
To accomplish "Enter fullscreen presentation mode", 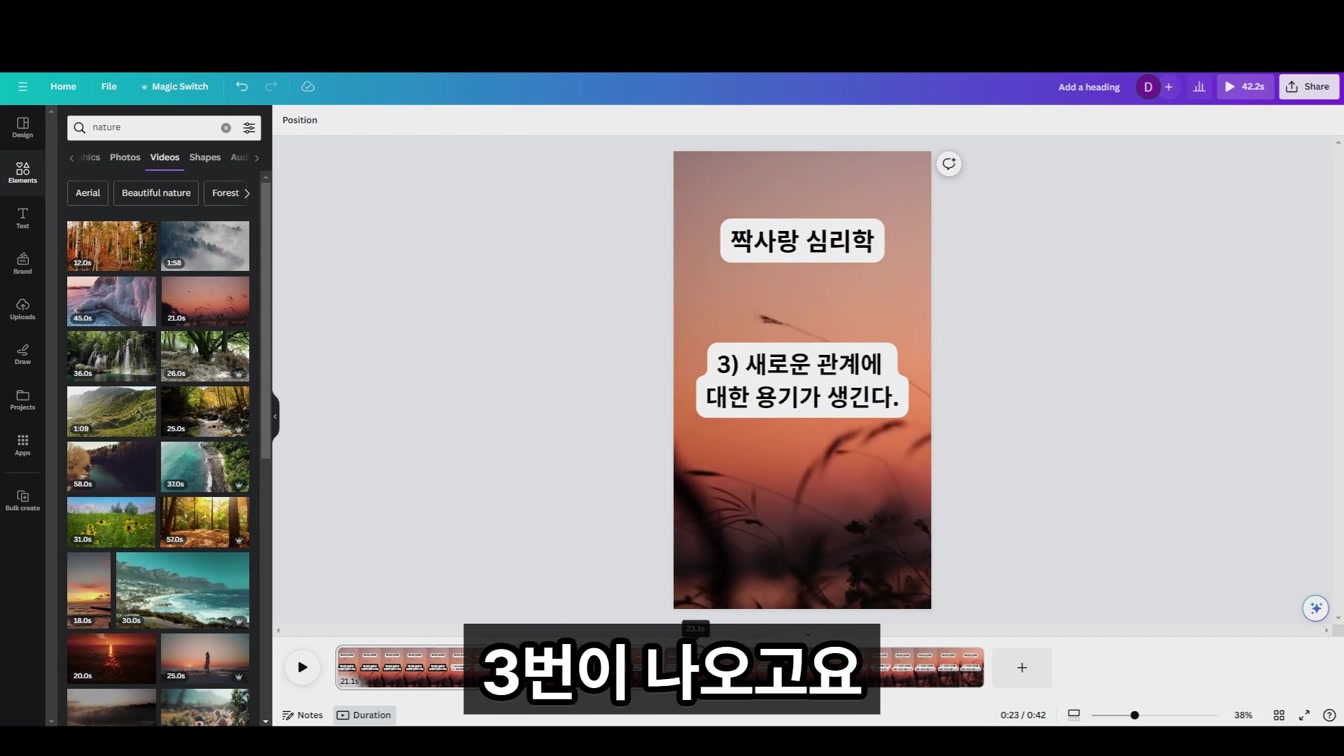I will [x=1304, y=715].
